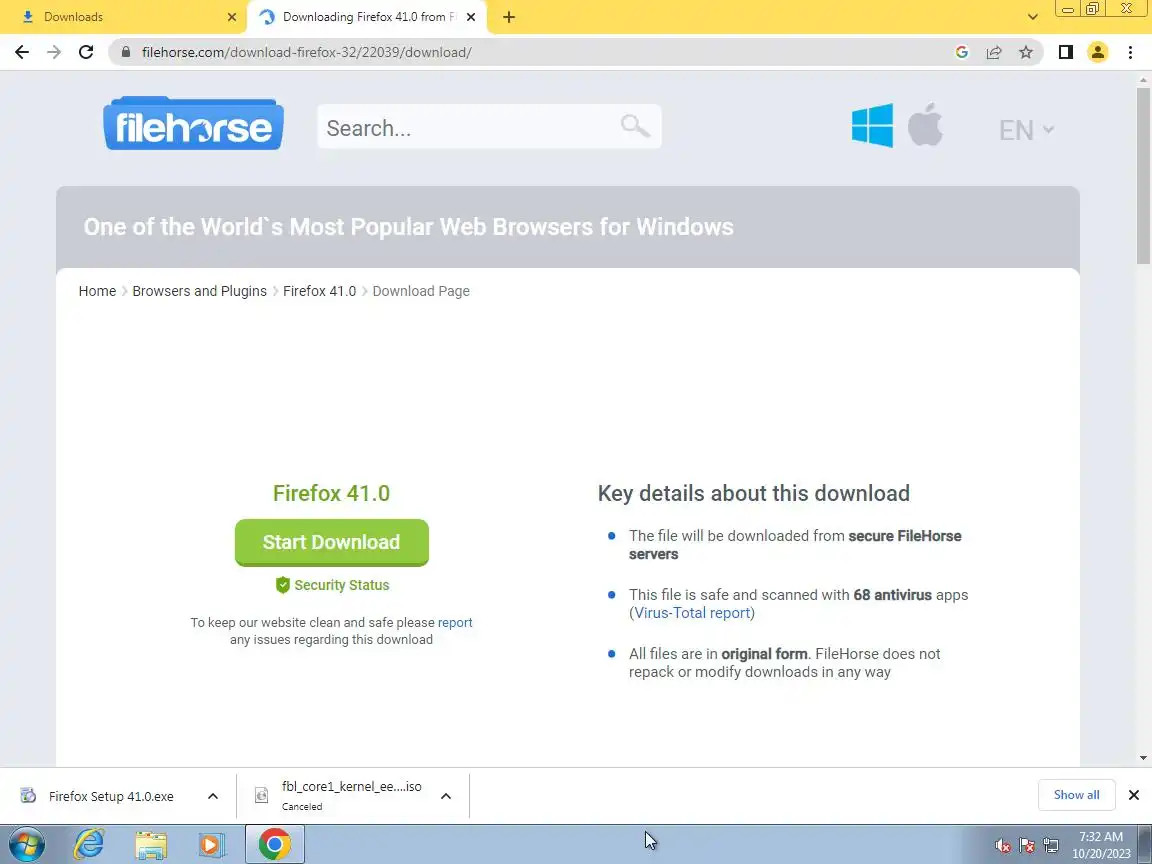The image size is (1152, 864).
Task: Open the Action Center flag icon
Action: (x=1027, y=846)
